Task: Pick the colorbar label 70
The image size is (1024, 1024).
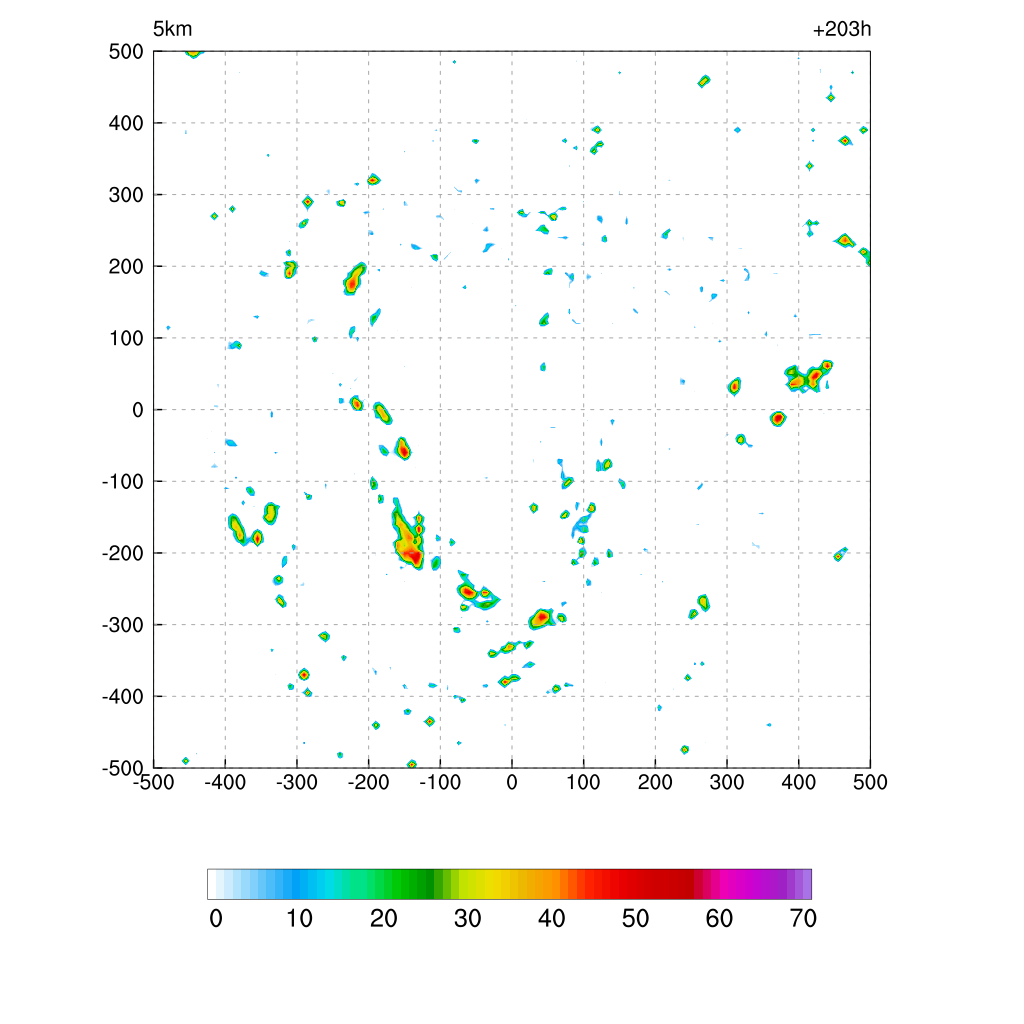Action: point(803,919)
